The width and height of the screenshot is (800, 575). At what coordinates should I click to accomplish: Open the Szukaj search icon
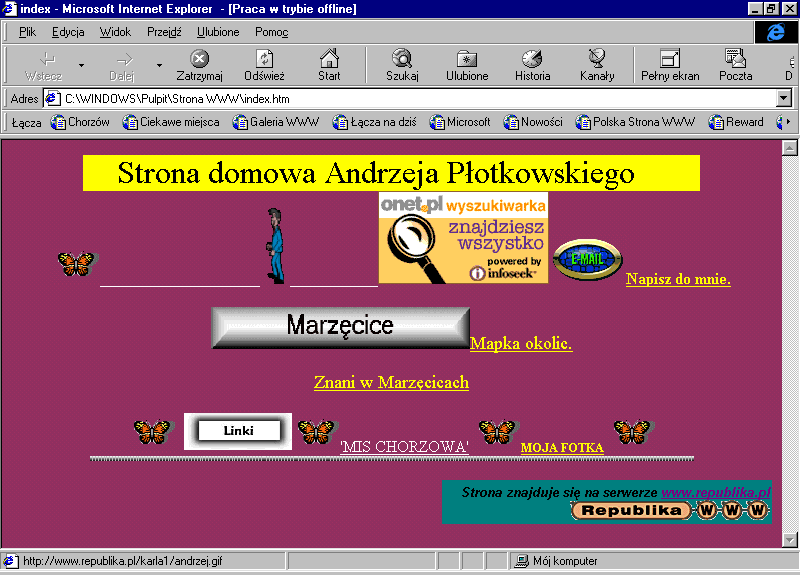tap(402, 65)
